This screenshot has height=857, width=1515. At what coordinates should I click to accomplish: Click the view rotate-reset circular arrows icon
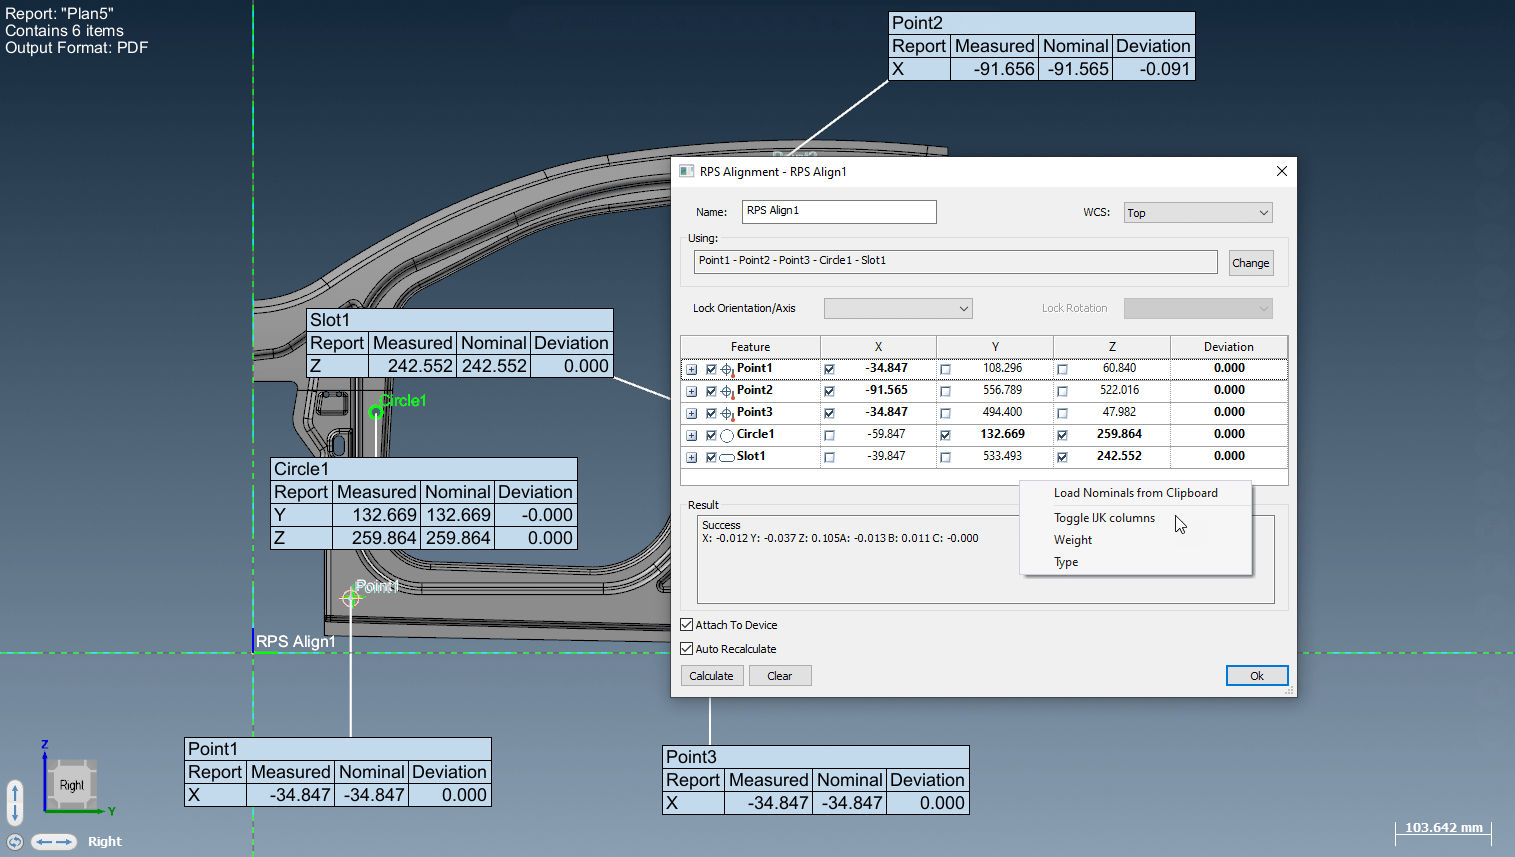[x=14, y=842]
